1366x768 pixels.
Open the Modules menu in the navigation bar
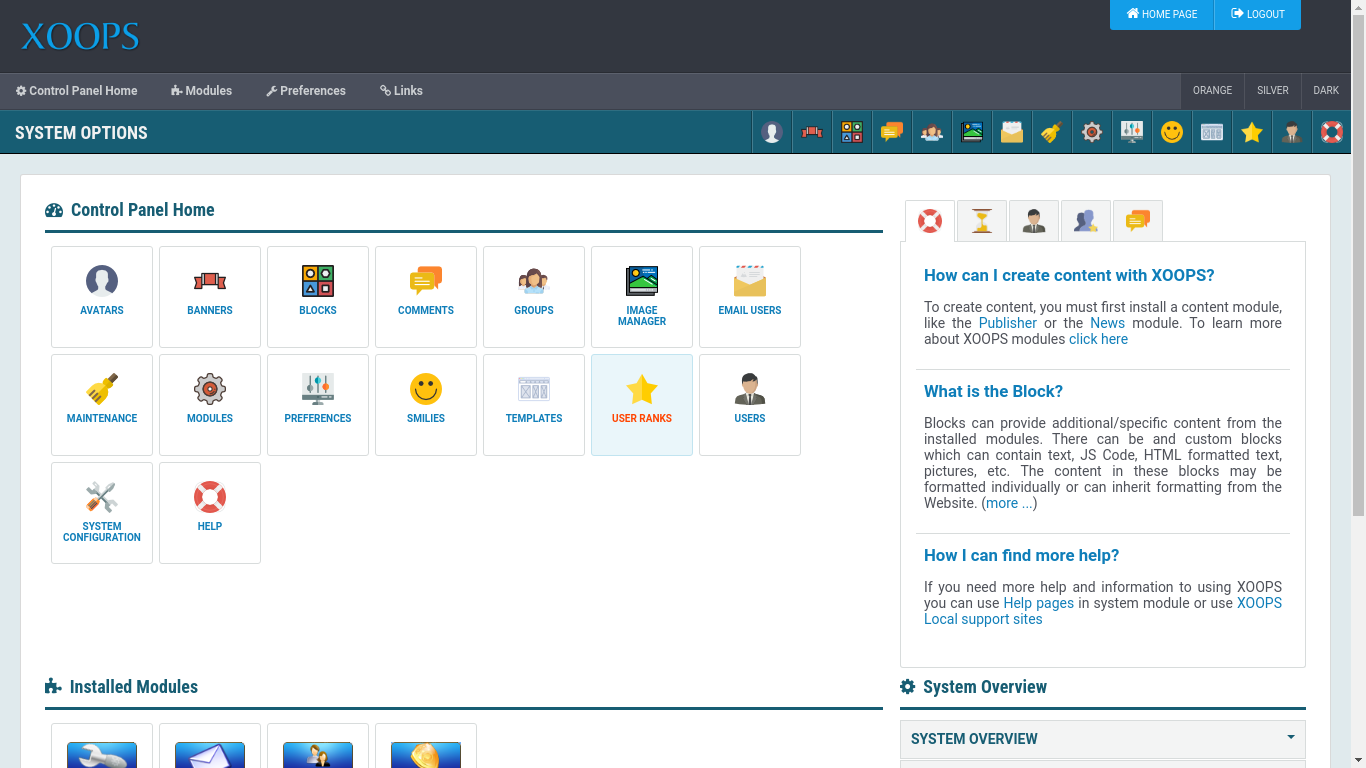click(202, 91)
